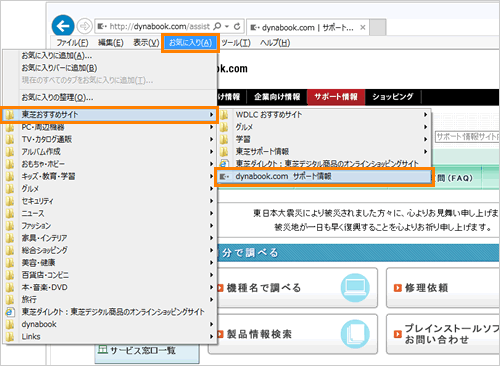Click site icon beside dynabook.com サポート情報

[x=224, y=177]
